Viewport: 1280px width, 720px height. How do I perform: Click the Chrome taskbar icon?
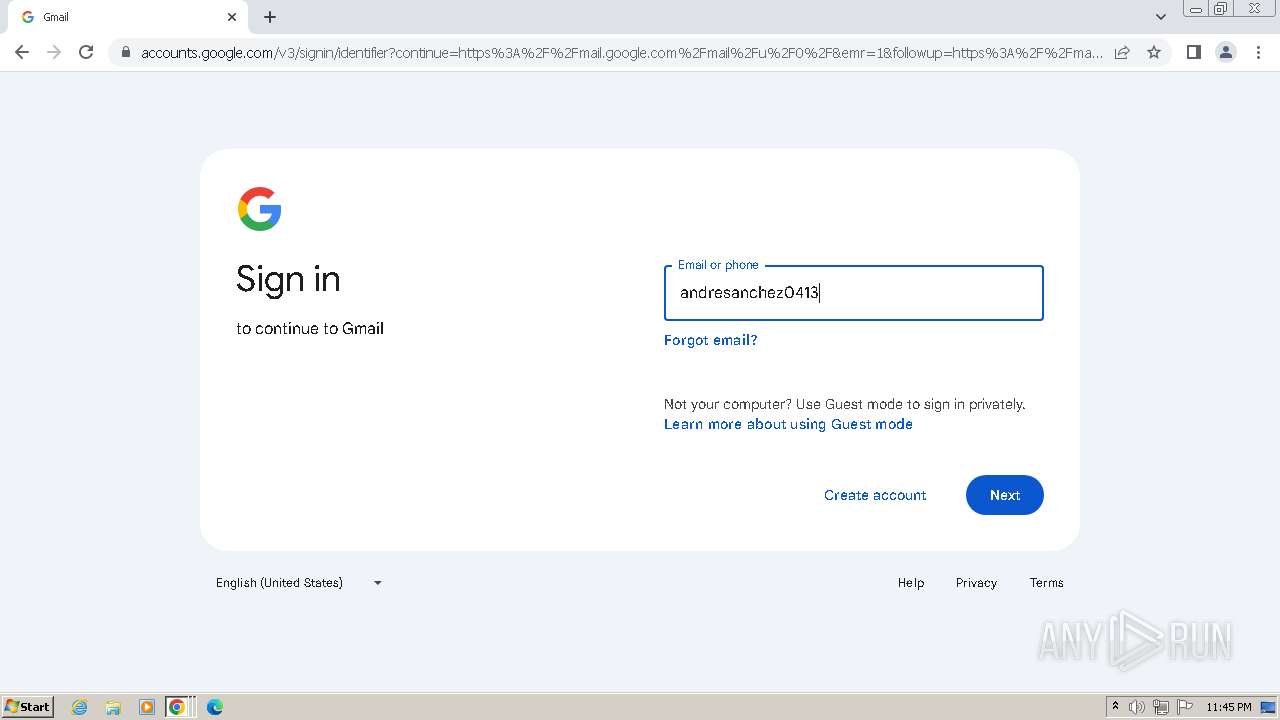pos(177,707)
